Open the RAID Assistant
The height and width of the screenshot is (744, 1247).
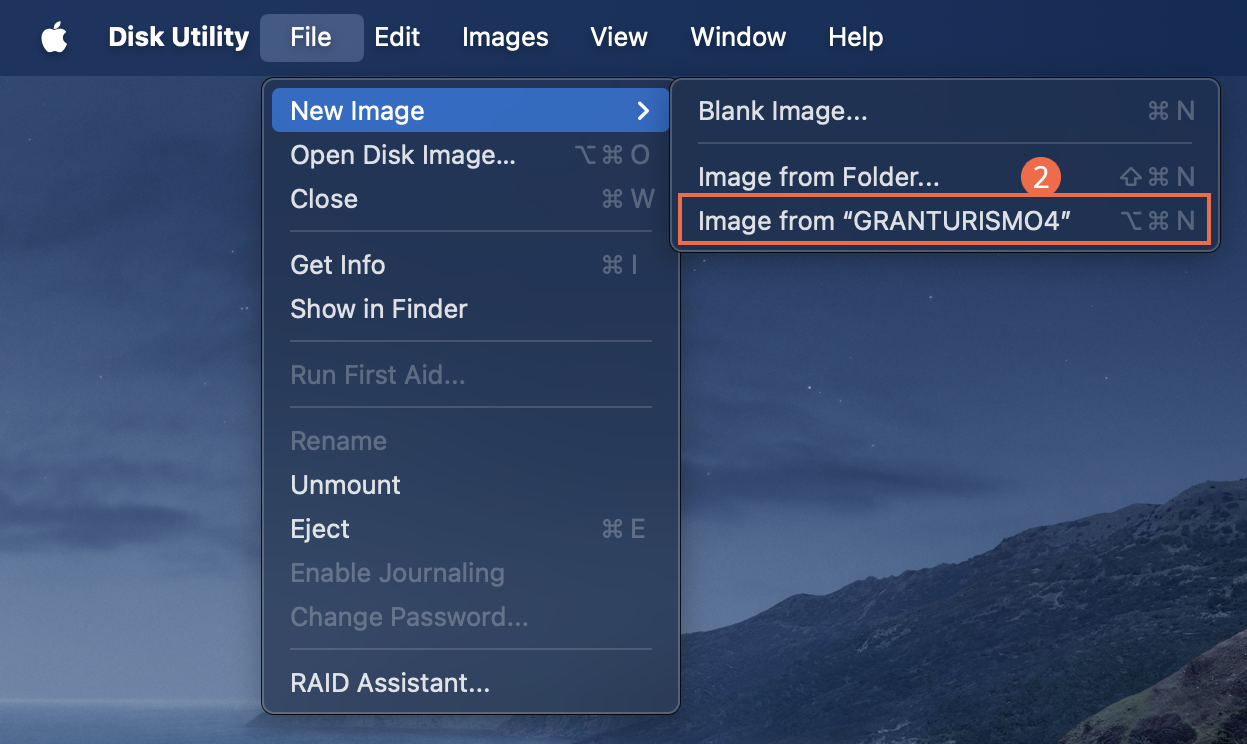click(390, 683)
